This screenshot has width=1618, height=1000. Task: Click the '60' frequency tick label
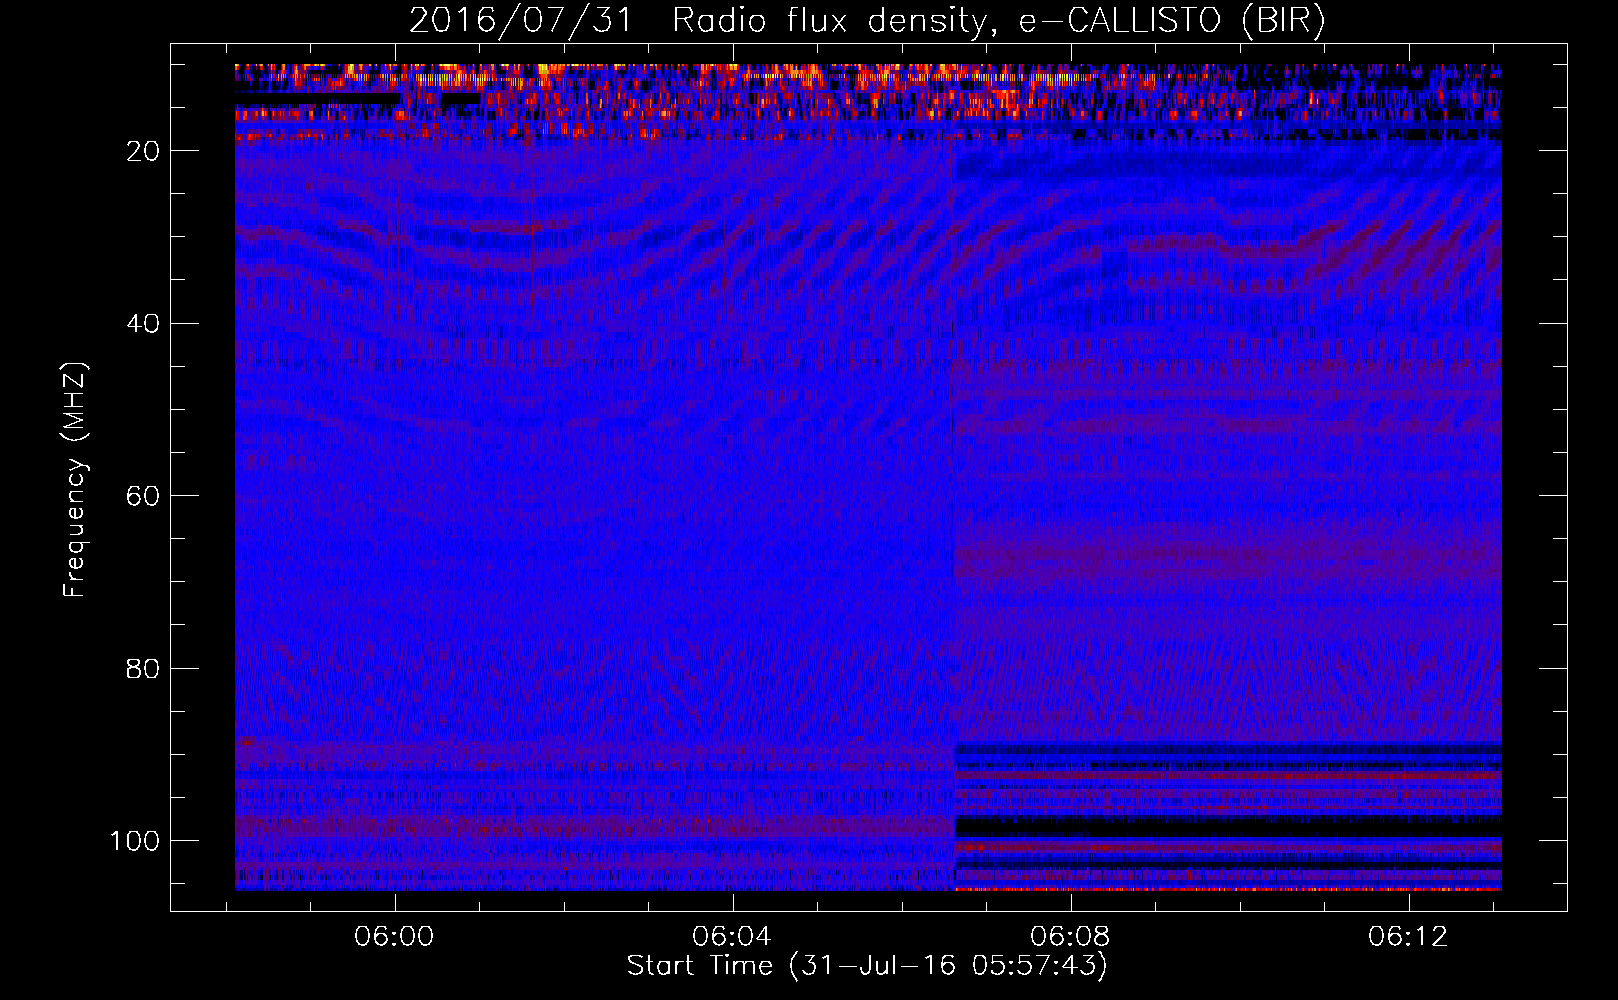point(143,496)
